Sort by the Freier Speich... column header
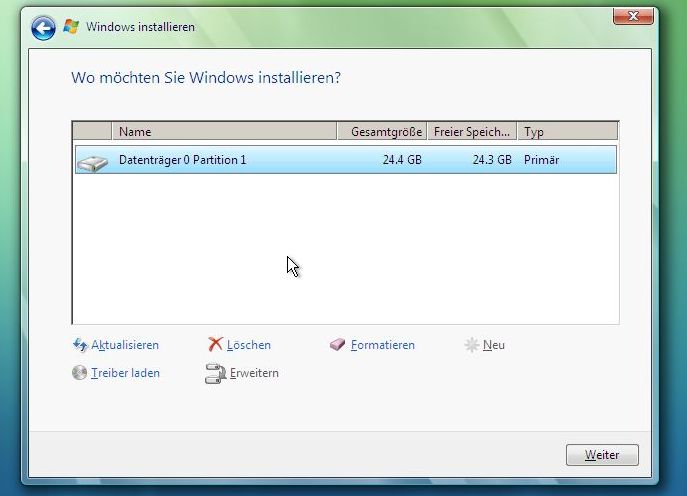This screenshot has height=496, width=687. pyautogui.click(x=472, y=131)
